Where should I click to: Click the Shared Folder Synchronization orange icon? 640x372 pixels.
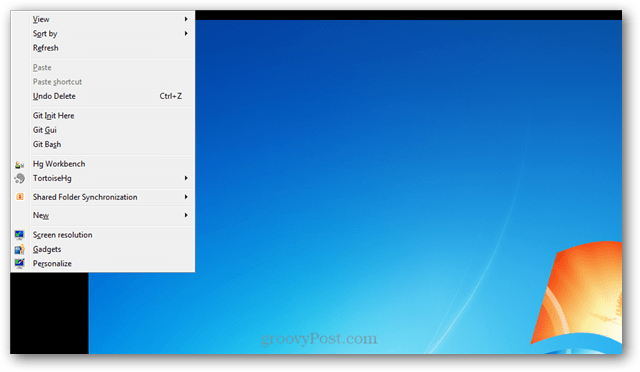pyautogui.click(x=19, y=197)
